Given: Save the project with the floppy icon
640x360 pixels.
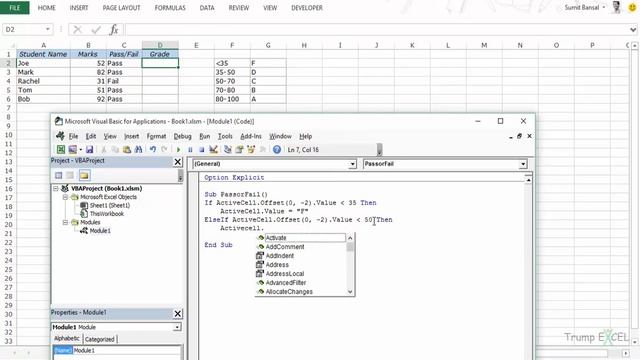Looking at the screenshot, I should 89,150.
